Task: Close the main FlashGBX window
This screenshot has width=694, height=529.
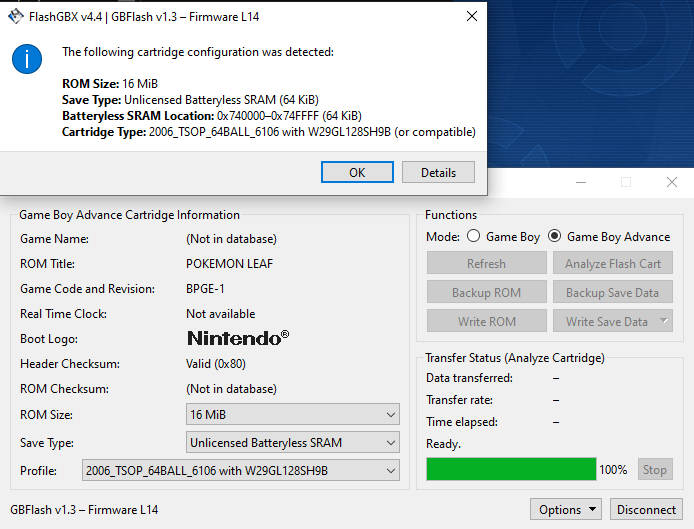Action: pyautogui.click(x=672, y=182)
